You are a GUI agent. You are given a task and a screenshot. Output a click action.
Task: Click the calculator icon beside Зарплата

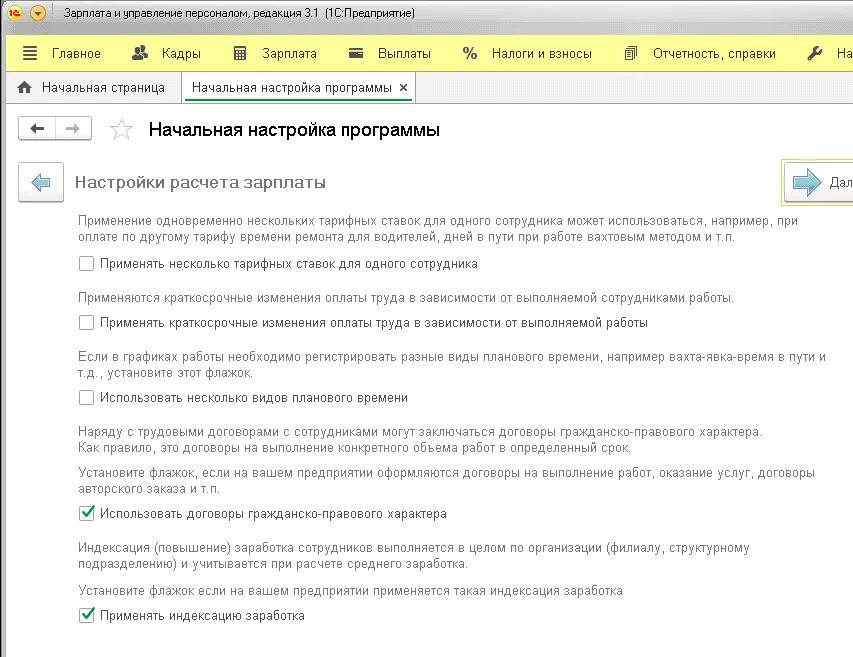coord(240,53)
